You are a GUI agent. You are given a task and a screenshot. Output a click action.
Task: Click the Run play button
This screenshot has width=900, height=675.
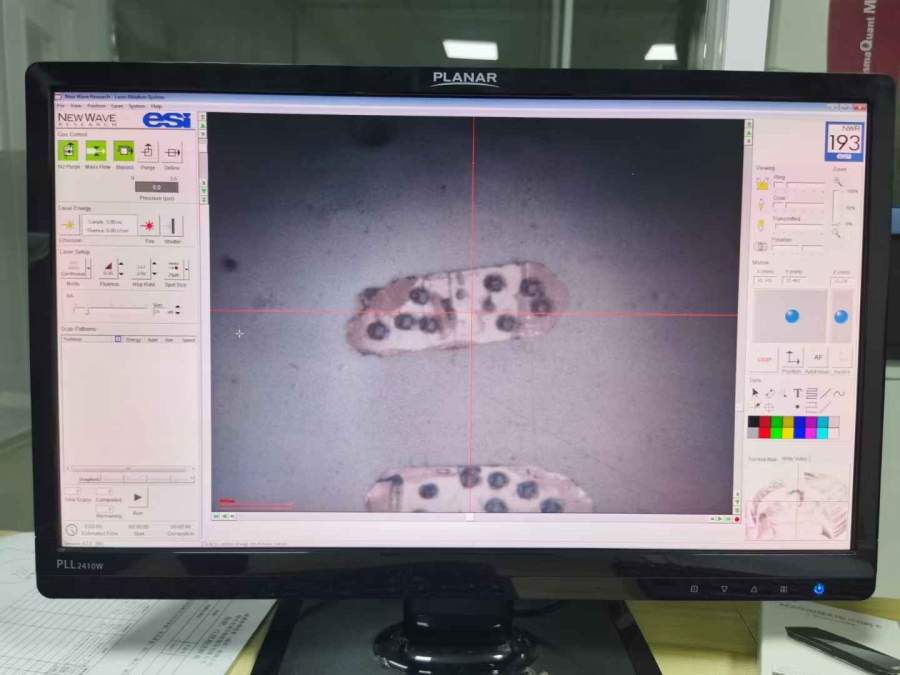138,498
